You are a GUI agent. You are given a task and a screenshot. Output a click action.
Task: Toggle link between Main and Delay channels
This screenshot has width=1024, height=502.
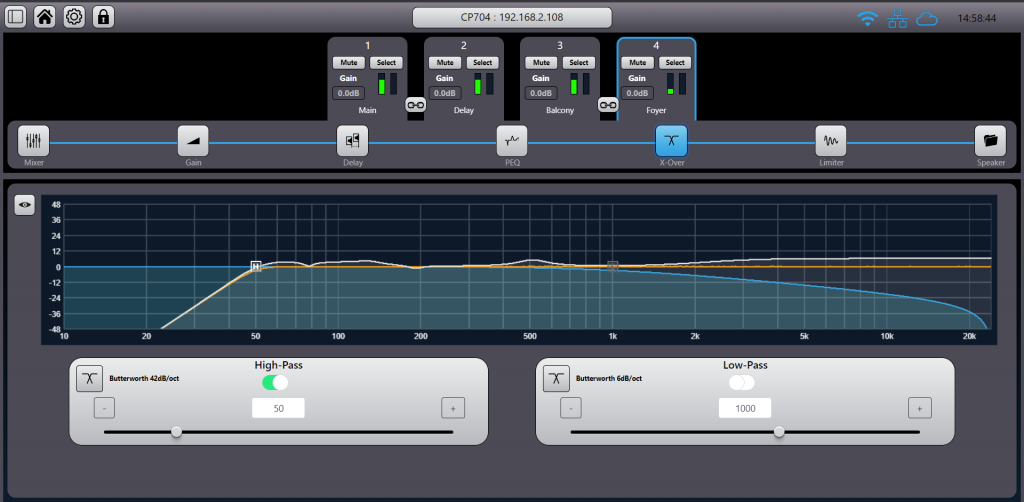[415, 104]
